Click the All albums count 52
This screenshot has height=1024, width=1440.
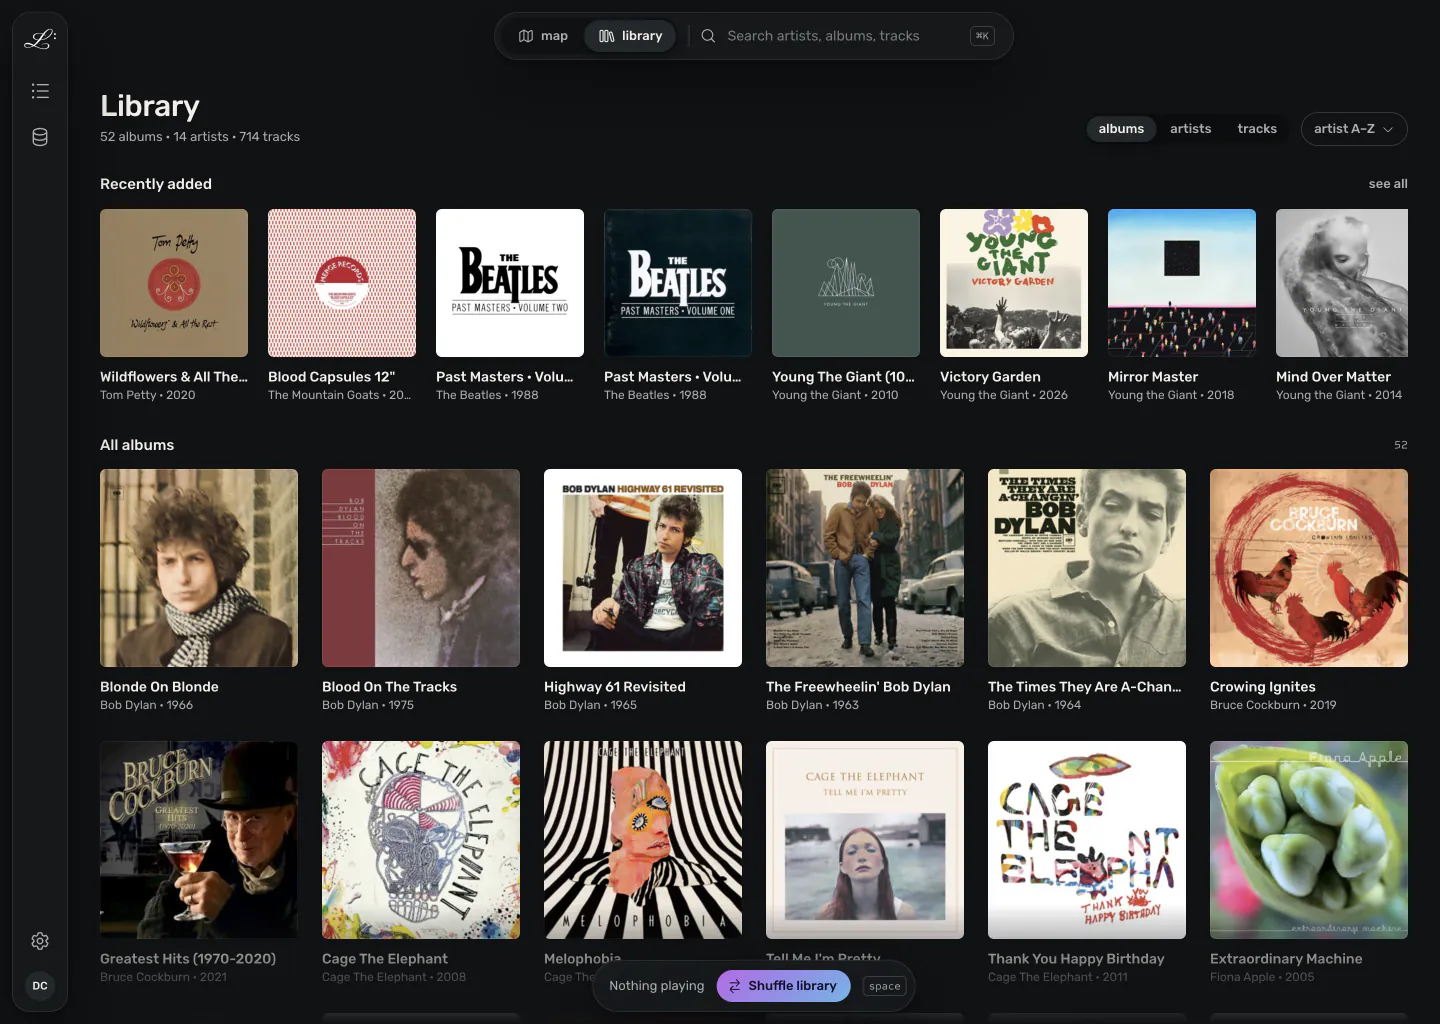point(1401,445)
